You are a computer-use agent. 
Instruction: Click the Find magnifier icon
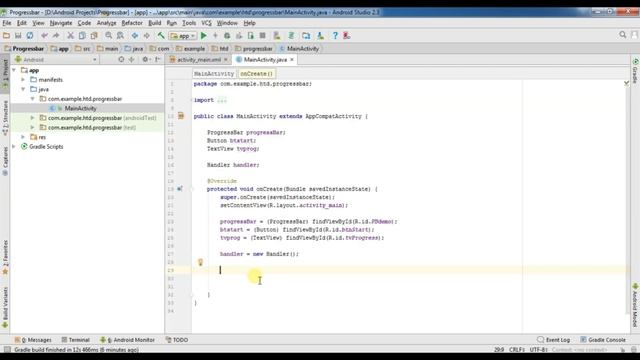coord(109,36)
